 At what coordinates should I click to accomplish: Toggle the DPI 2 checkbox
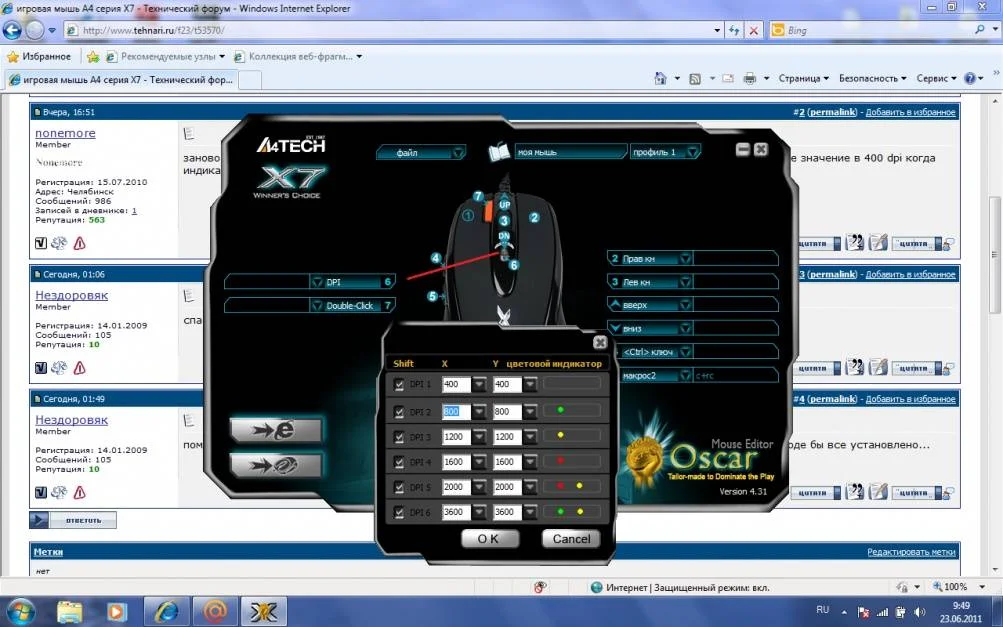[399, 412]
